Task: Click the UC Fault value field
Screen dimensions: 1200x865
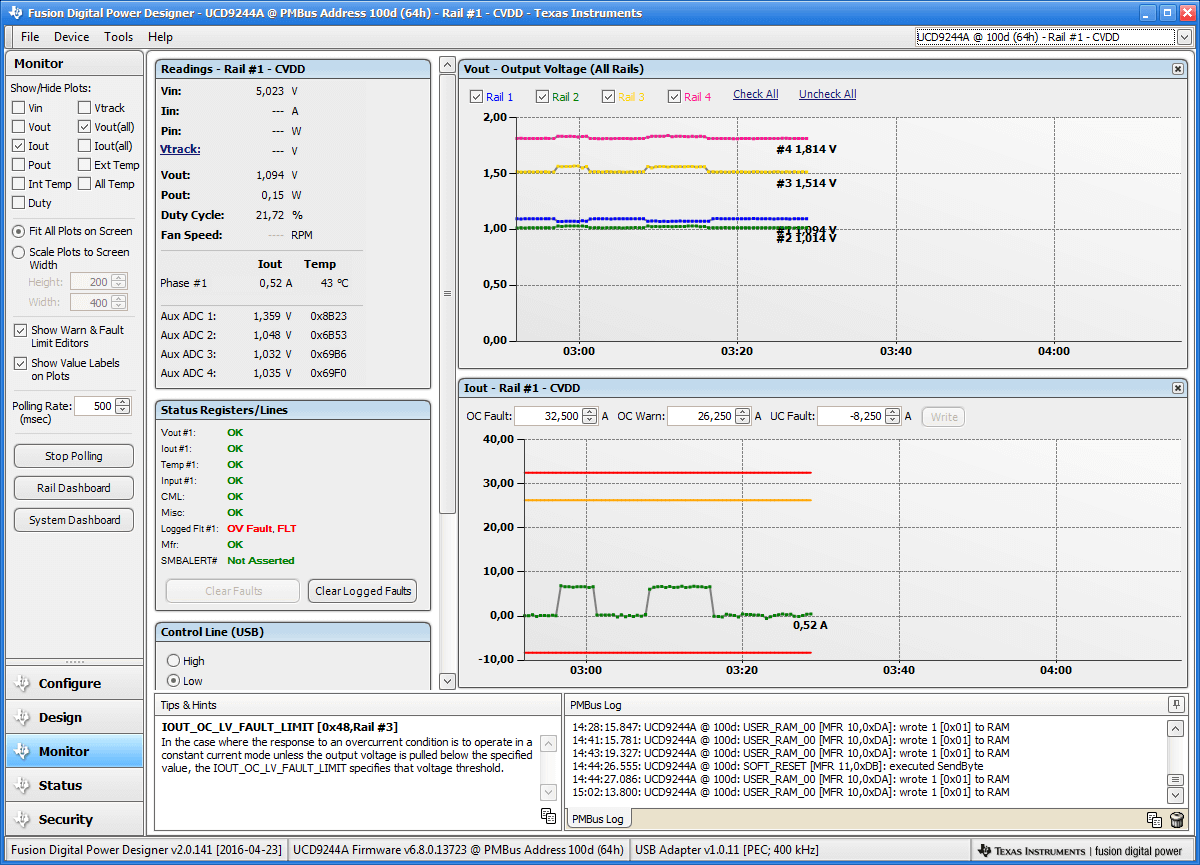Action: click(851, 416)
